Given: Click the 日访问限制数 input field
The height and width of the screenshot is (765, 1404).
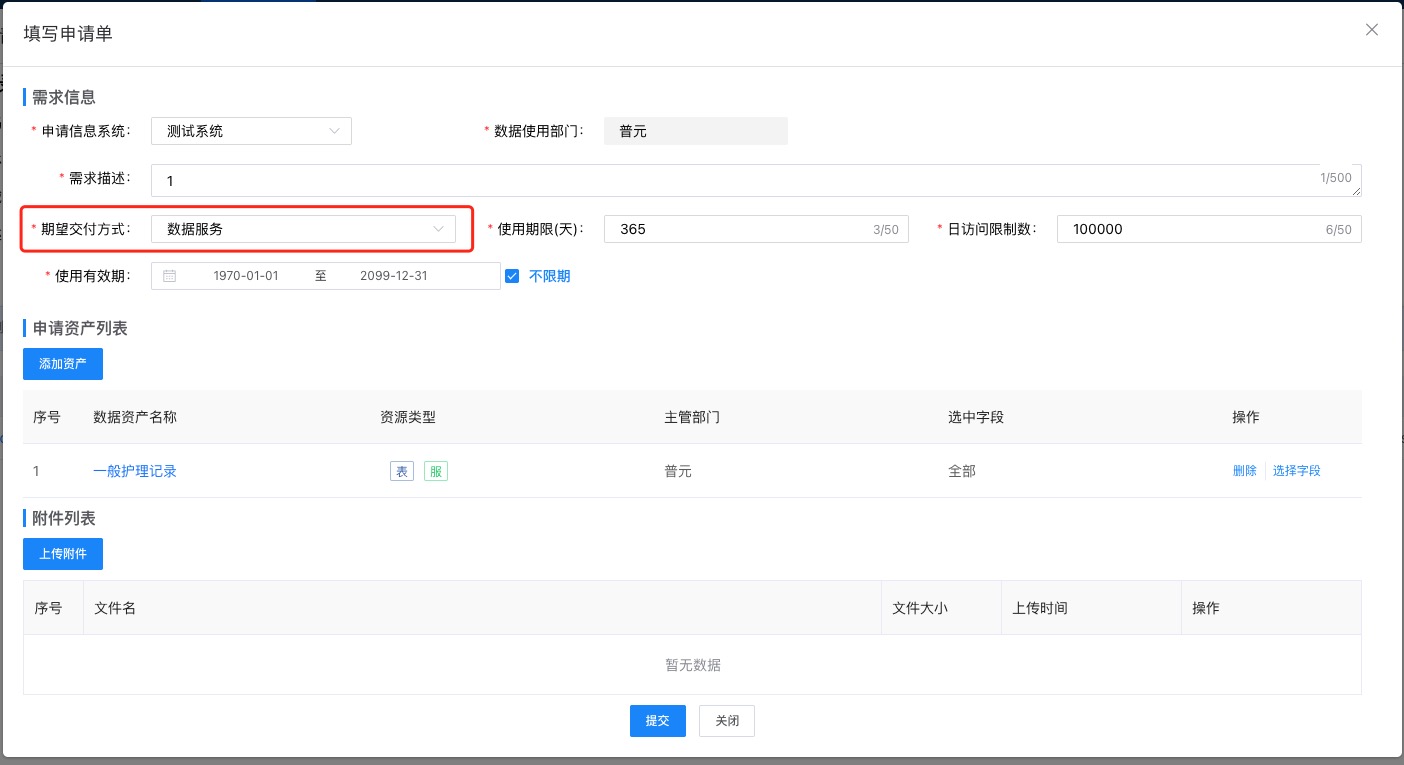Looking at the screenshot, I should (1190, 229).
